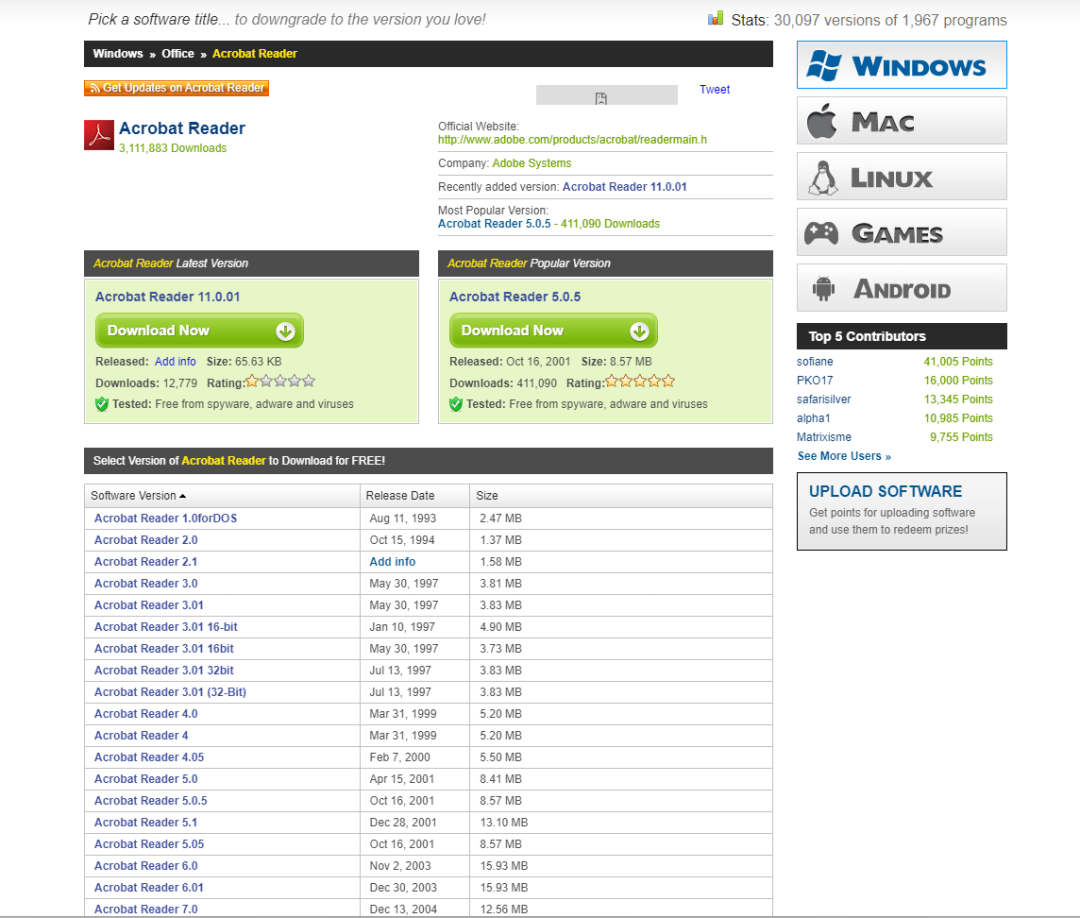The height and width of the screenshot is (918, 1080).
Task: Open Acrobat Reader 1.0forDOS version
Action: coord(165,519)
